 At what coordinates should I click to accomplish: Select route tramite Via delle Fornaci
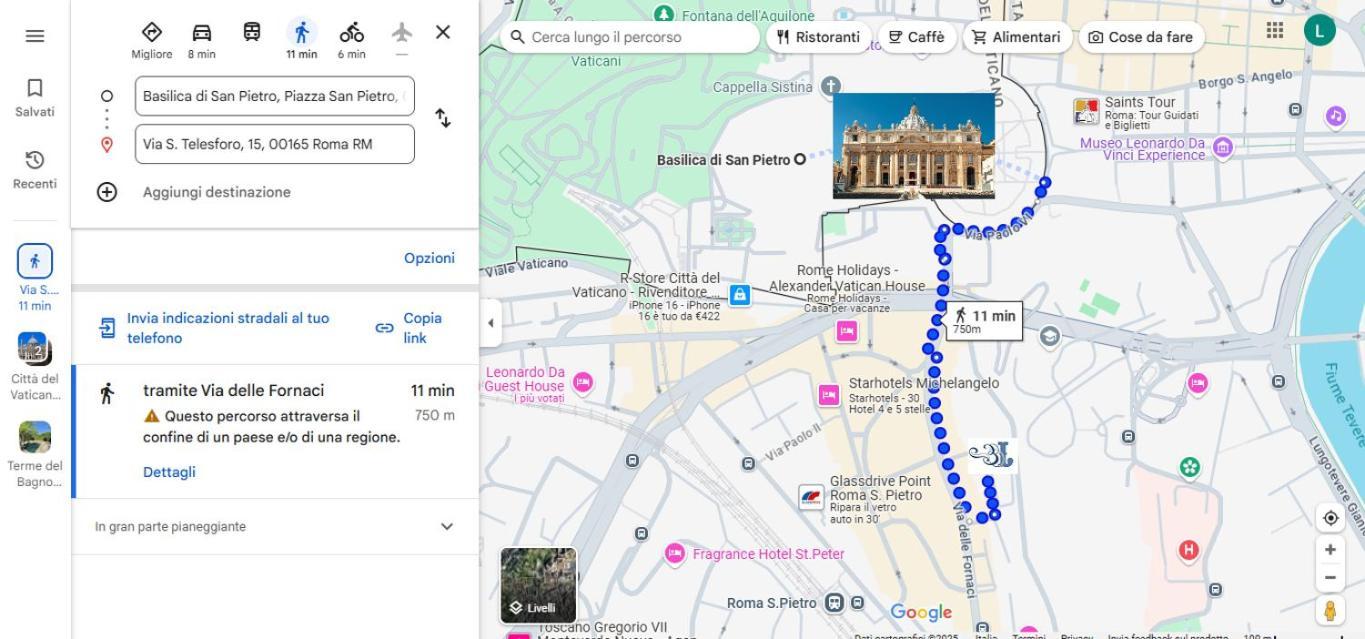275,431
